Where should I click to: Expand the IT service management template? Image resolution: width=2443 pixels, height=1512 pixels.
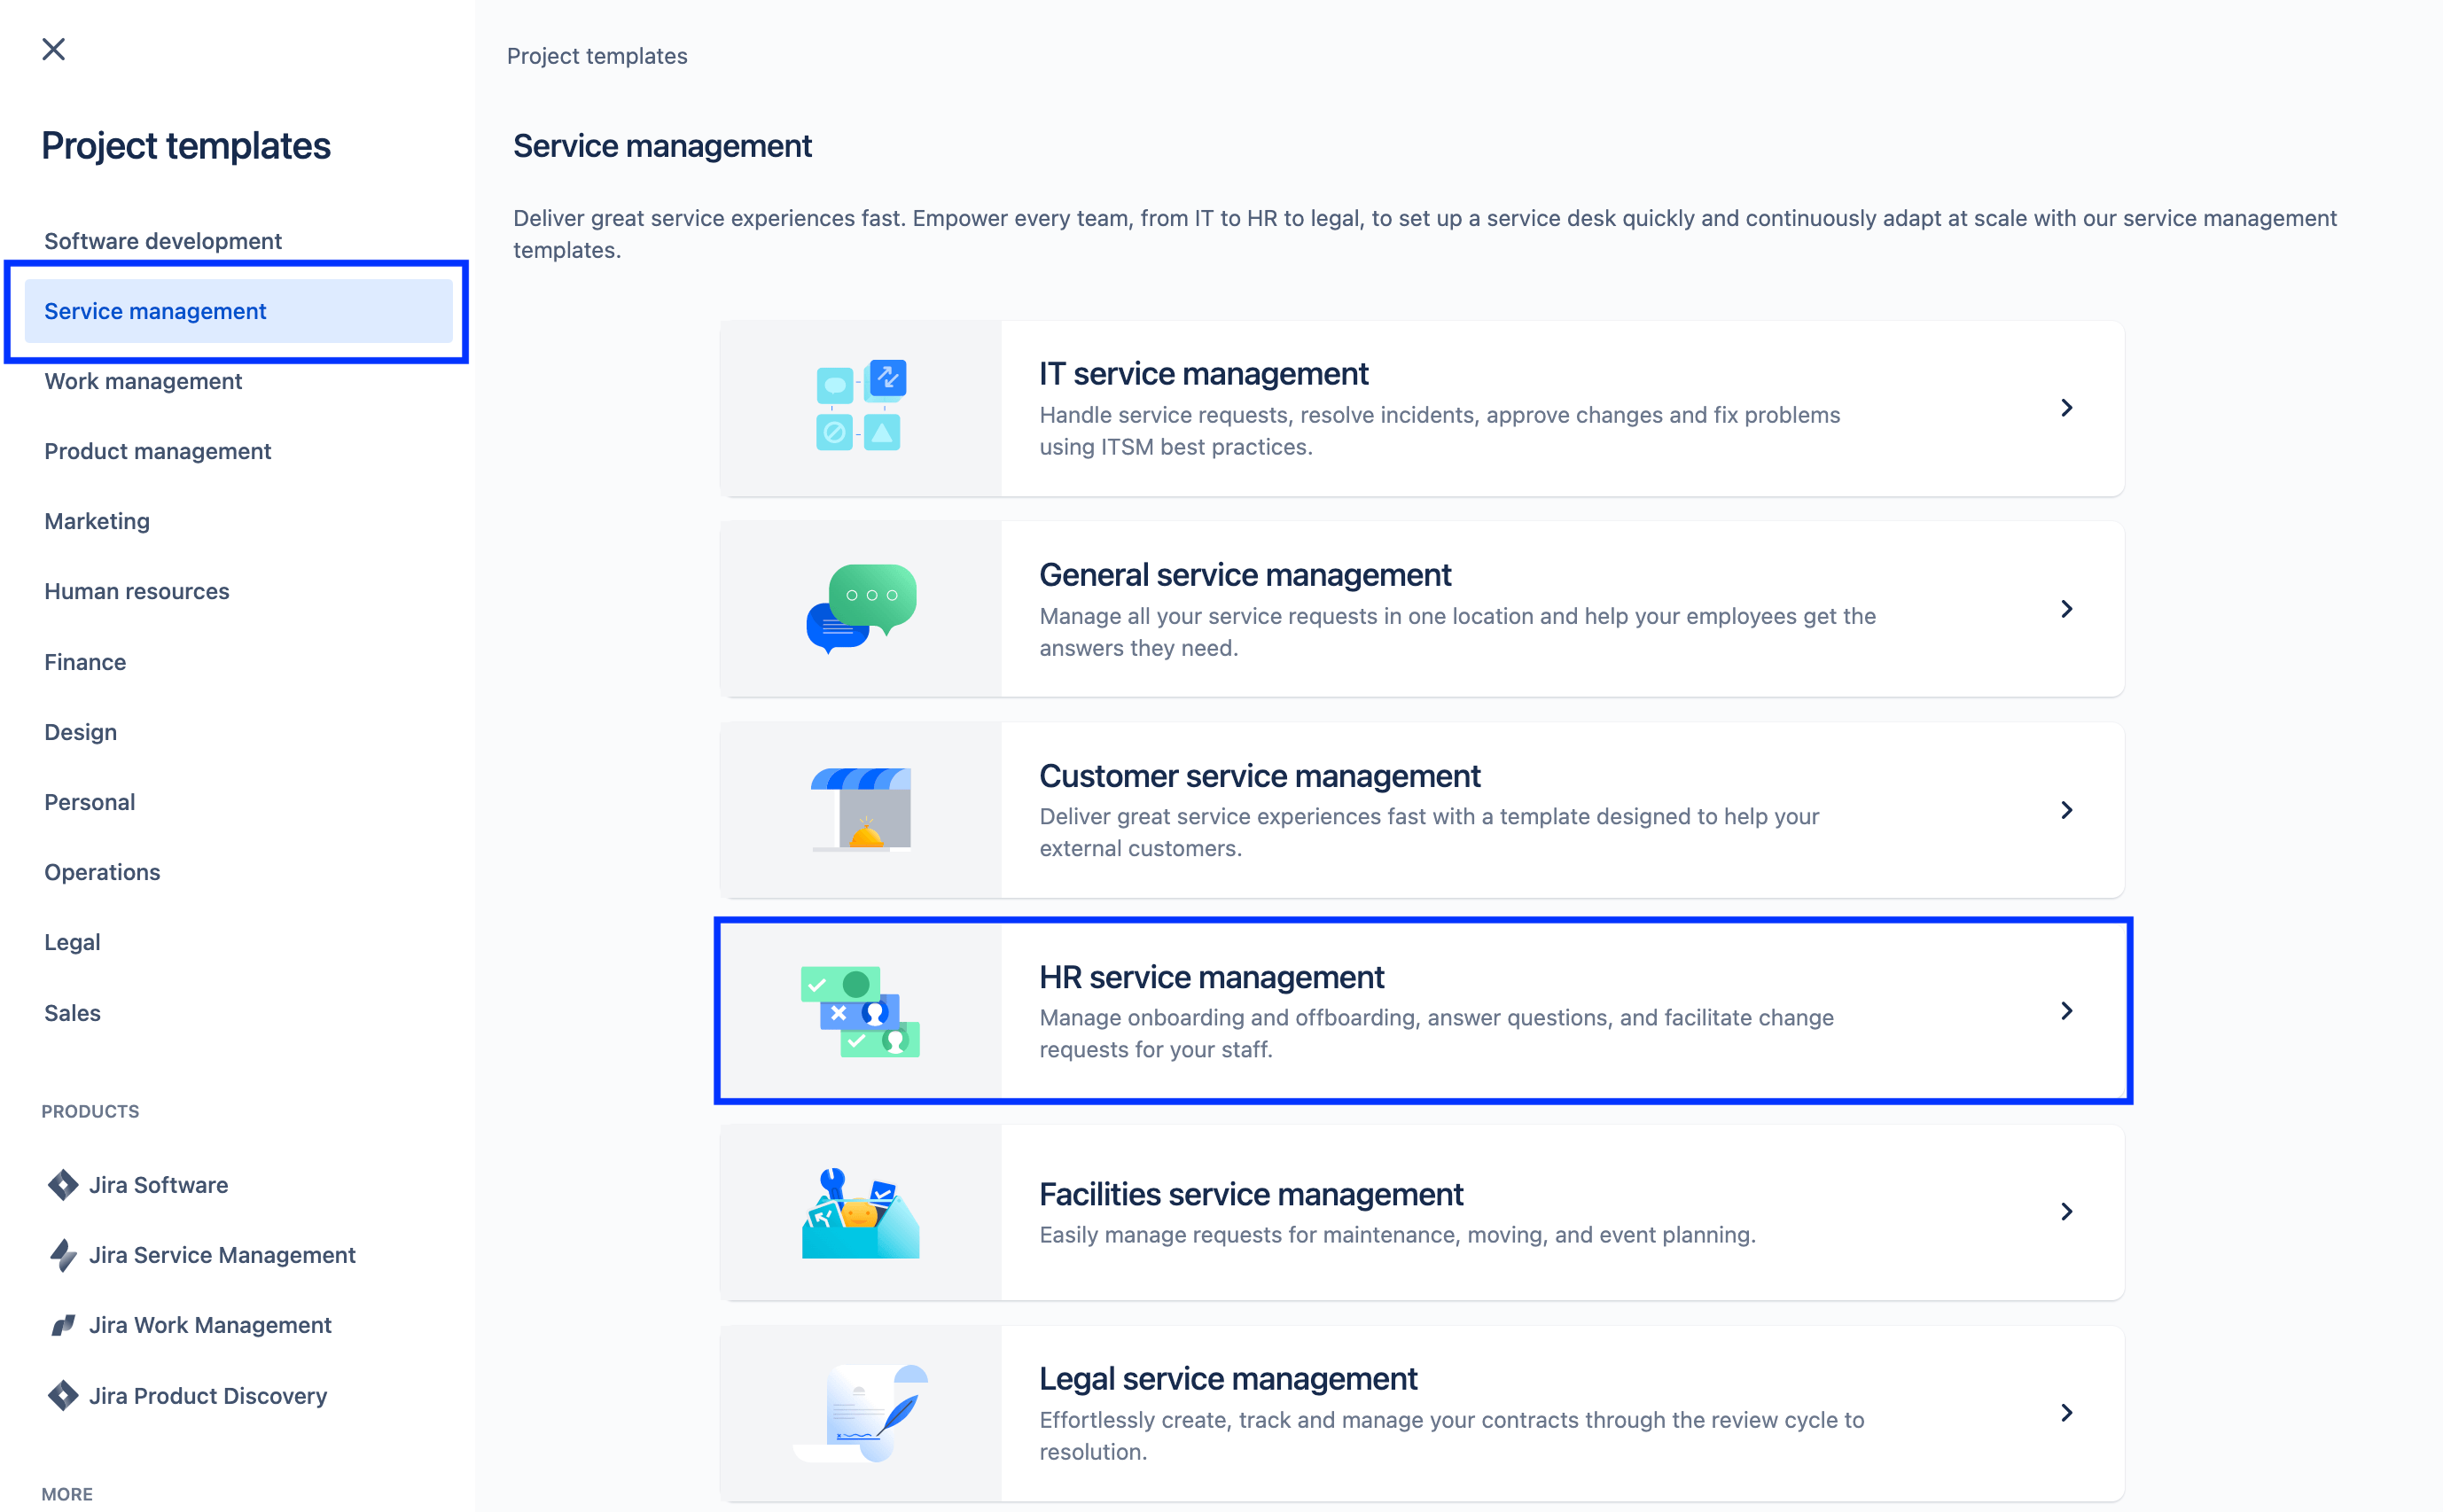(x=2068, y=406)
